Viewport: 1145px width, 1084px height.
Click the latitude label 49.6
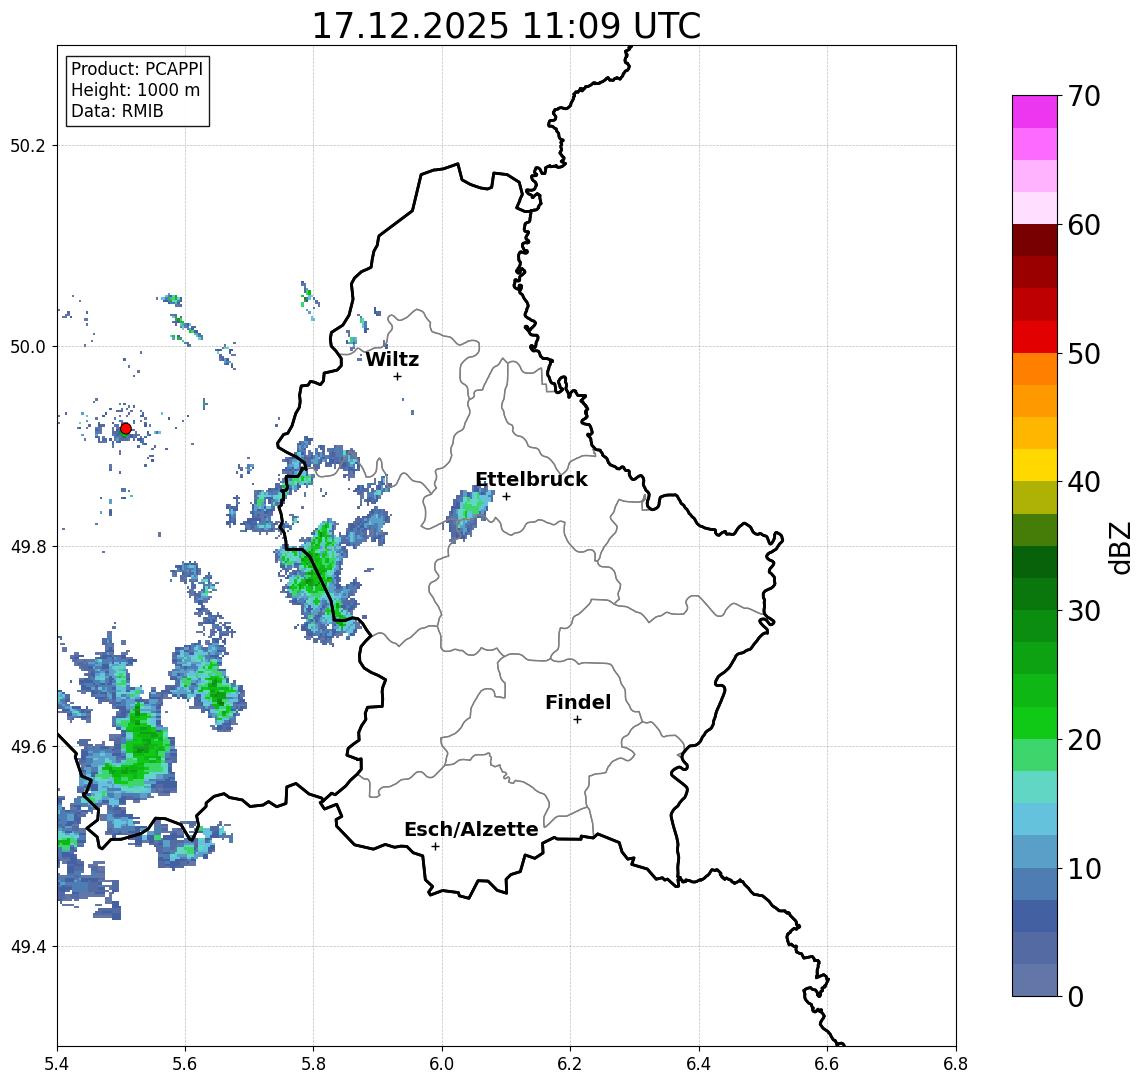[x=28, y=747]
